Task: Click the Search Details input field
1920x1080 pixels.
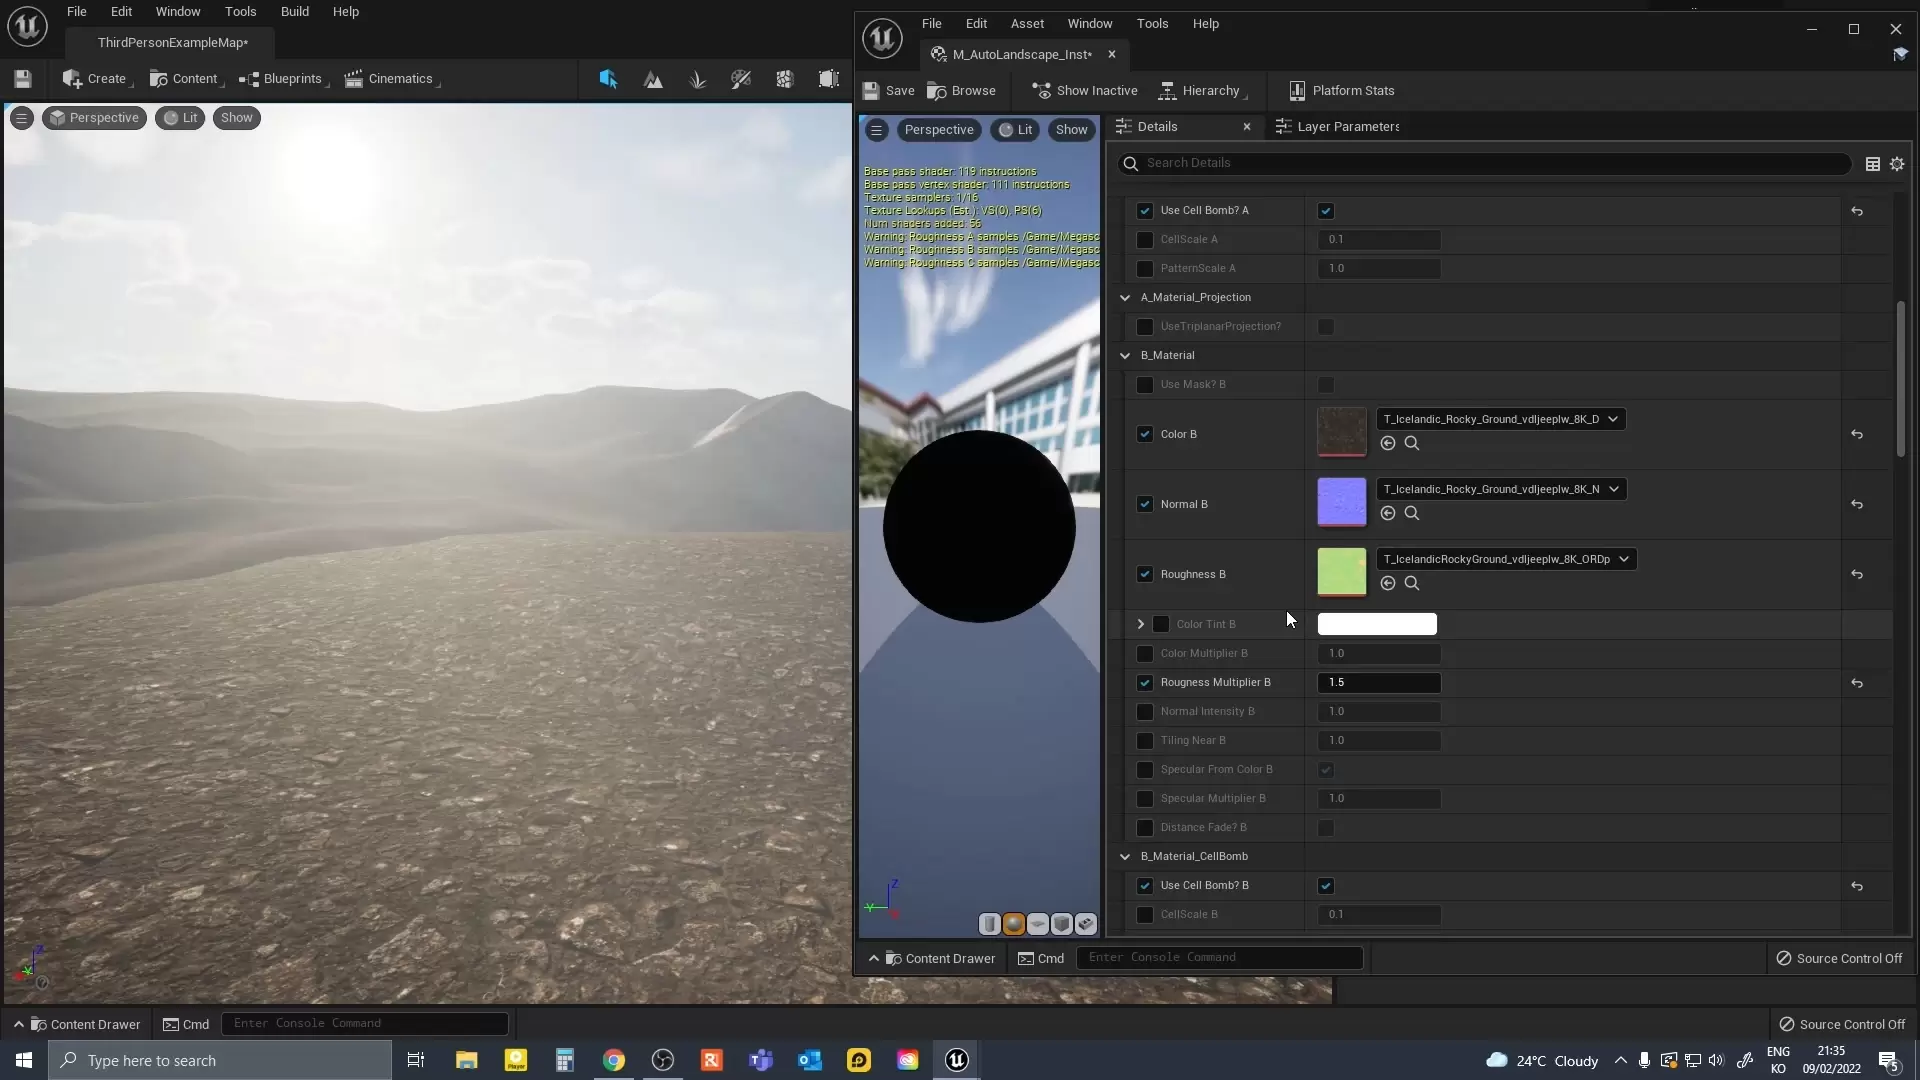Action: tap(1490, 164)
